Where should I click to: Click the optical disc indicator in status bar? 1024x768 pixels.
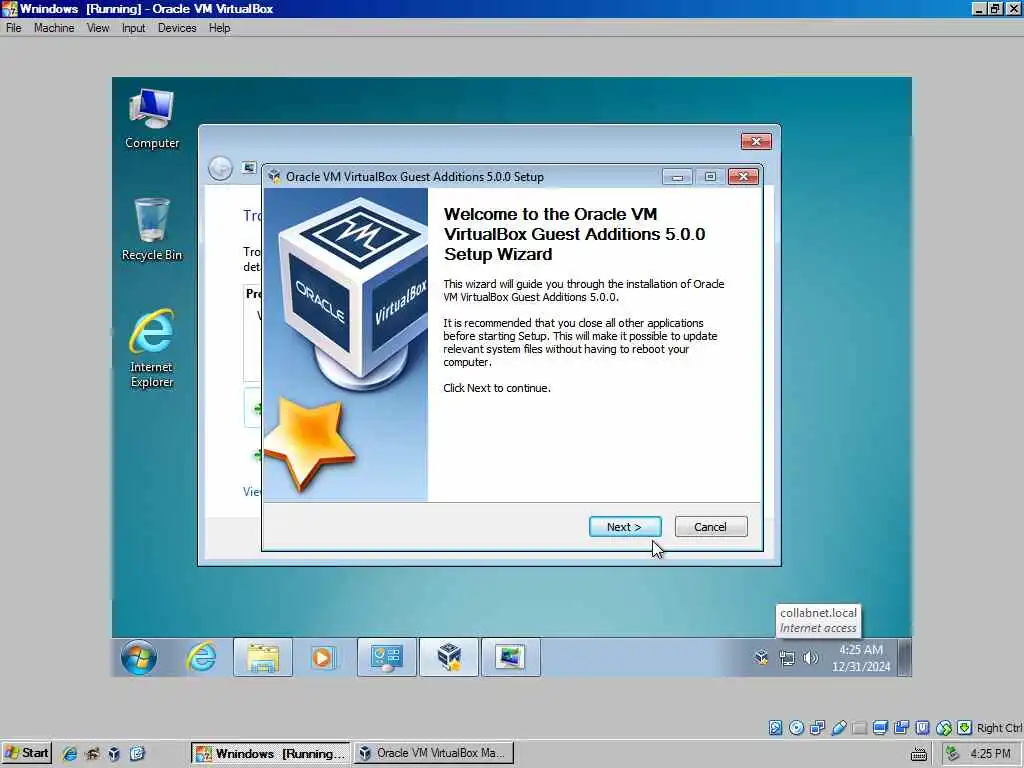point(796,728)
